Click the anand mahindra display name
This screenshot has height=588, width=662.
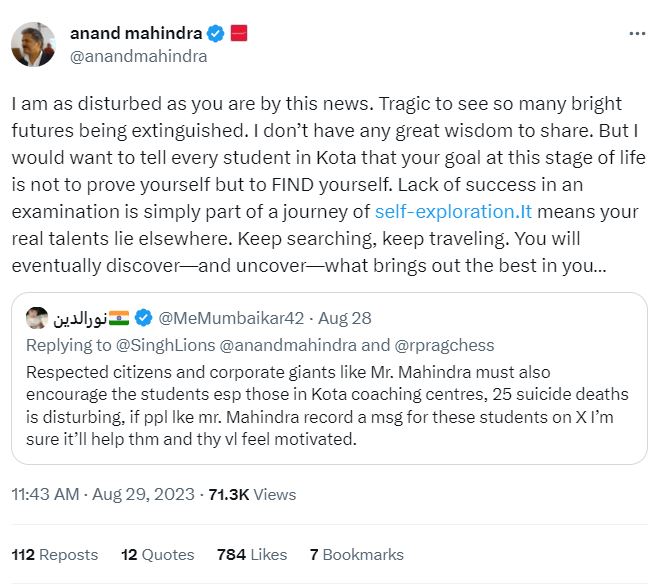(x=134, y=33)
